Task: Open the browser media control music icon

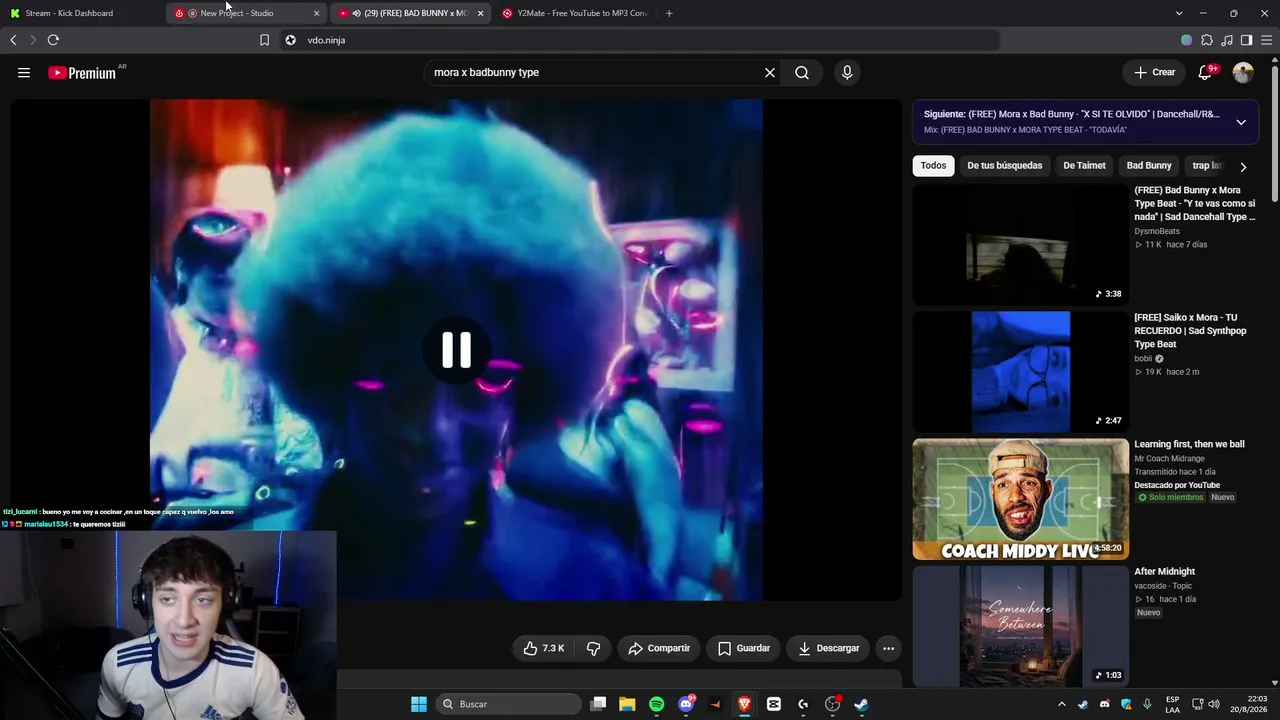Action: tap(1227, 40)
